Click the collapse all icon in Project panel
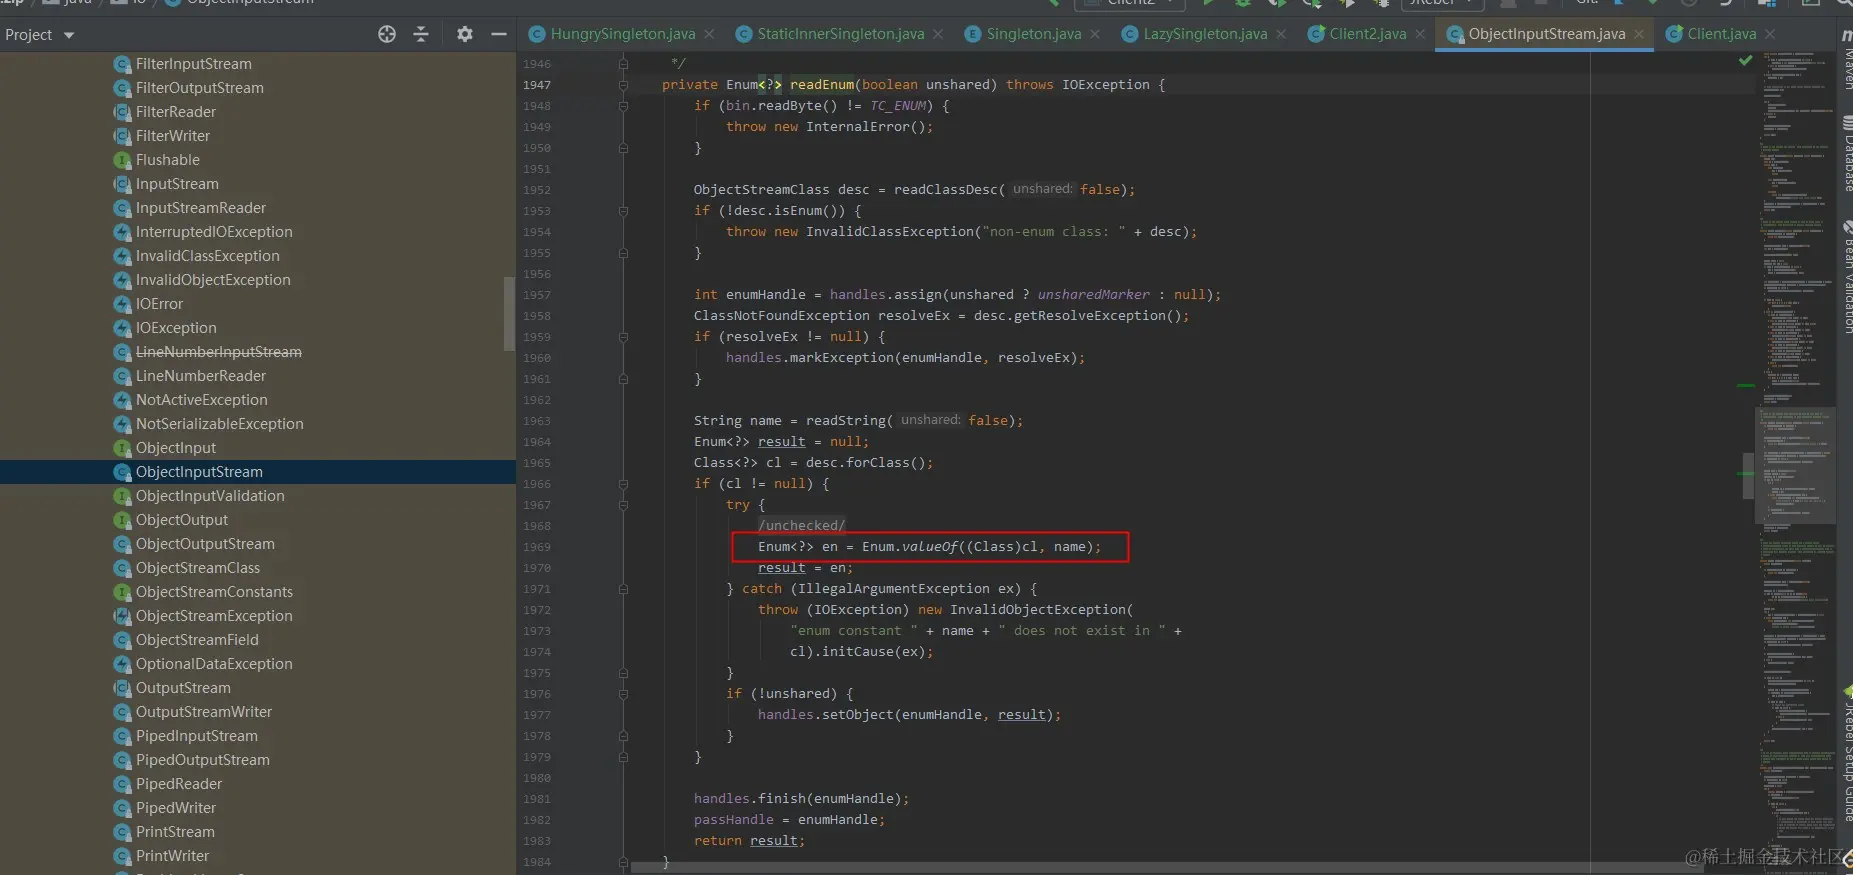1853x875 pixels. point(421,34)
